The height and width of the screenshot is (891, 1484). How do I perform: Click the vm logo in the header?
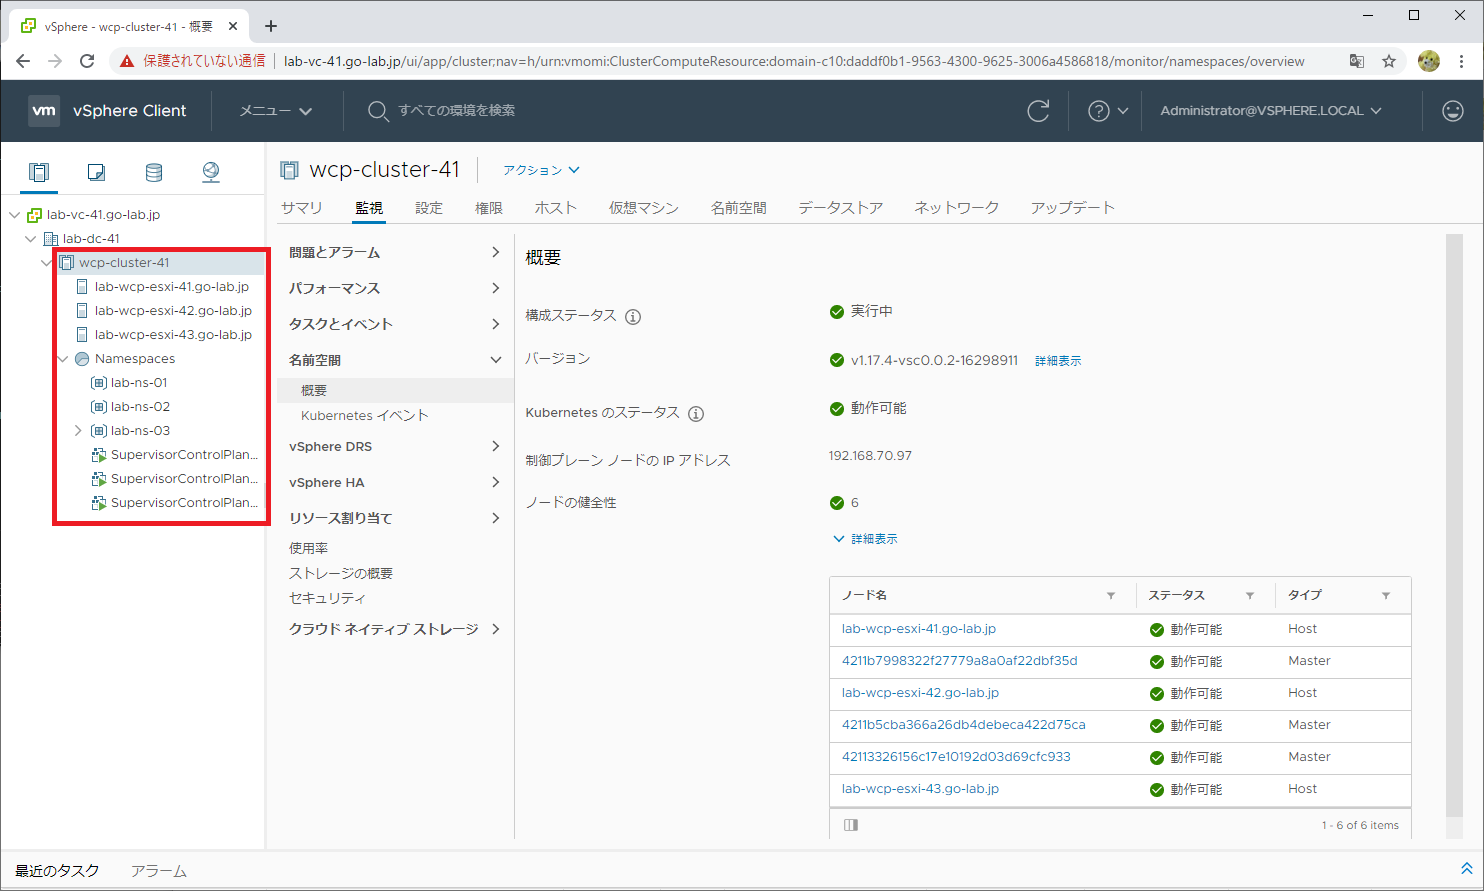44,111
